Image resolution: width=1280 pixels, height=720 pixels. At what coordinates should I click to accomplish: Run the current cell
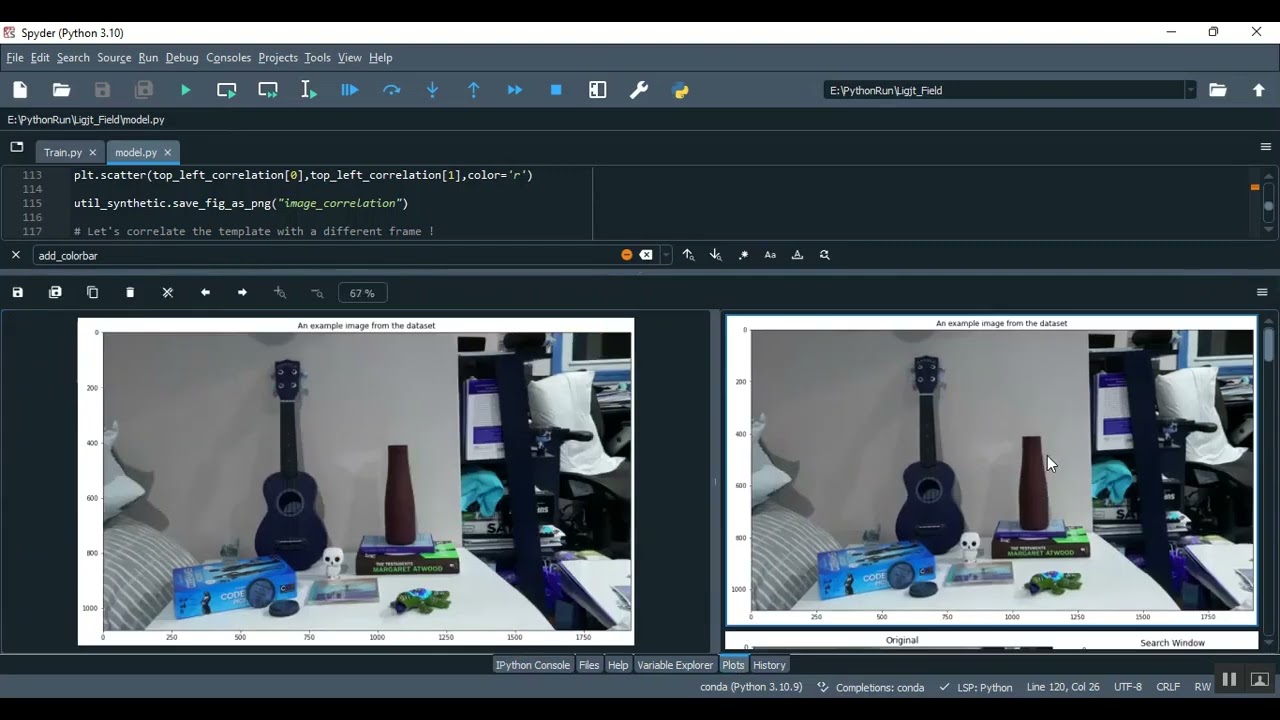pos(227,90)
